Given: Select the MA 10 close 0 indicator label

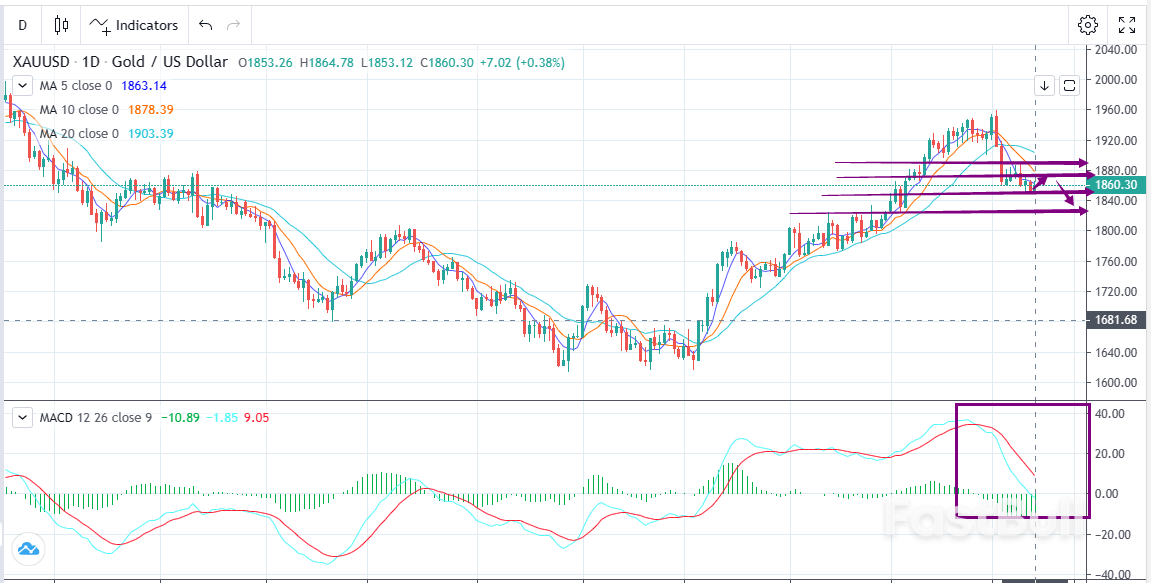Looking at the screenshot, I should pos(79,109).
